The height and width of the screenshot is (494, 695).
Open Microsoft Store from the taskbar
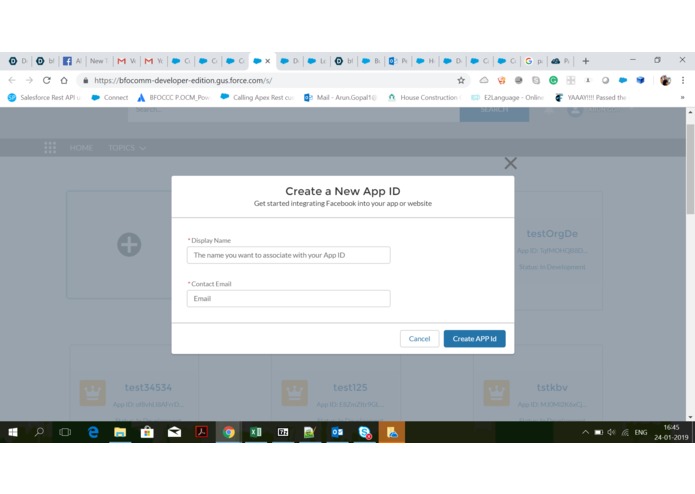click(147, 432)
